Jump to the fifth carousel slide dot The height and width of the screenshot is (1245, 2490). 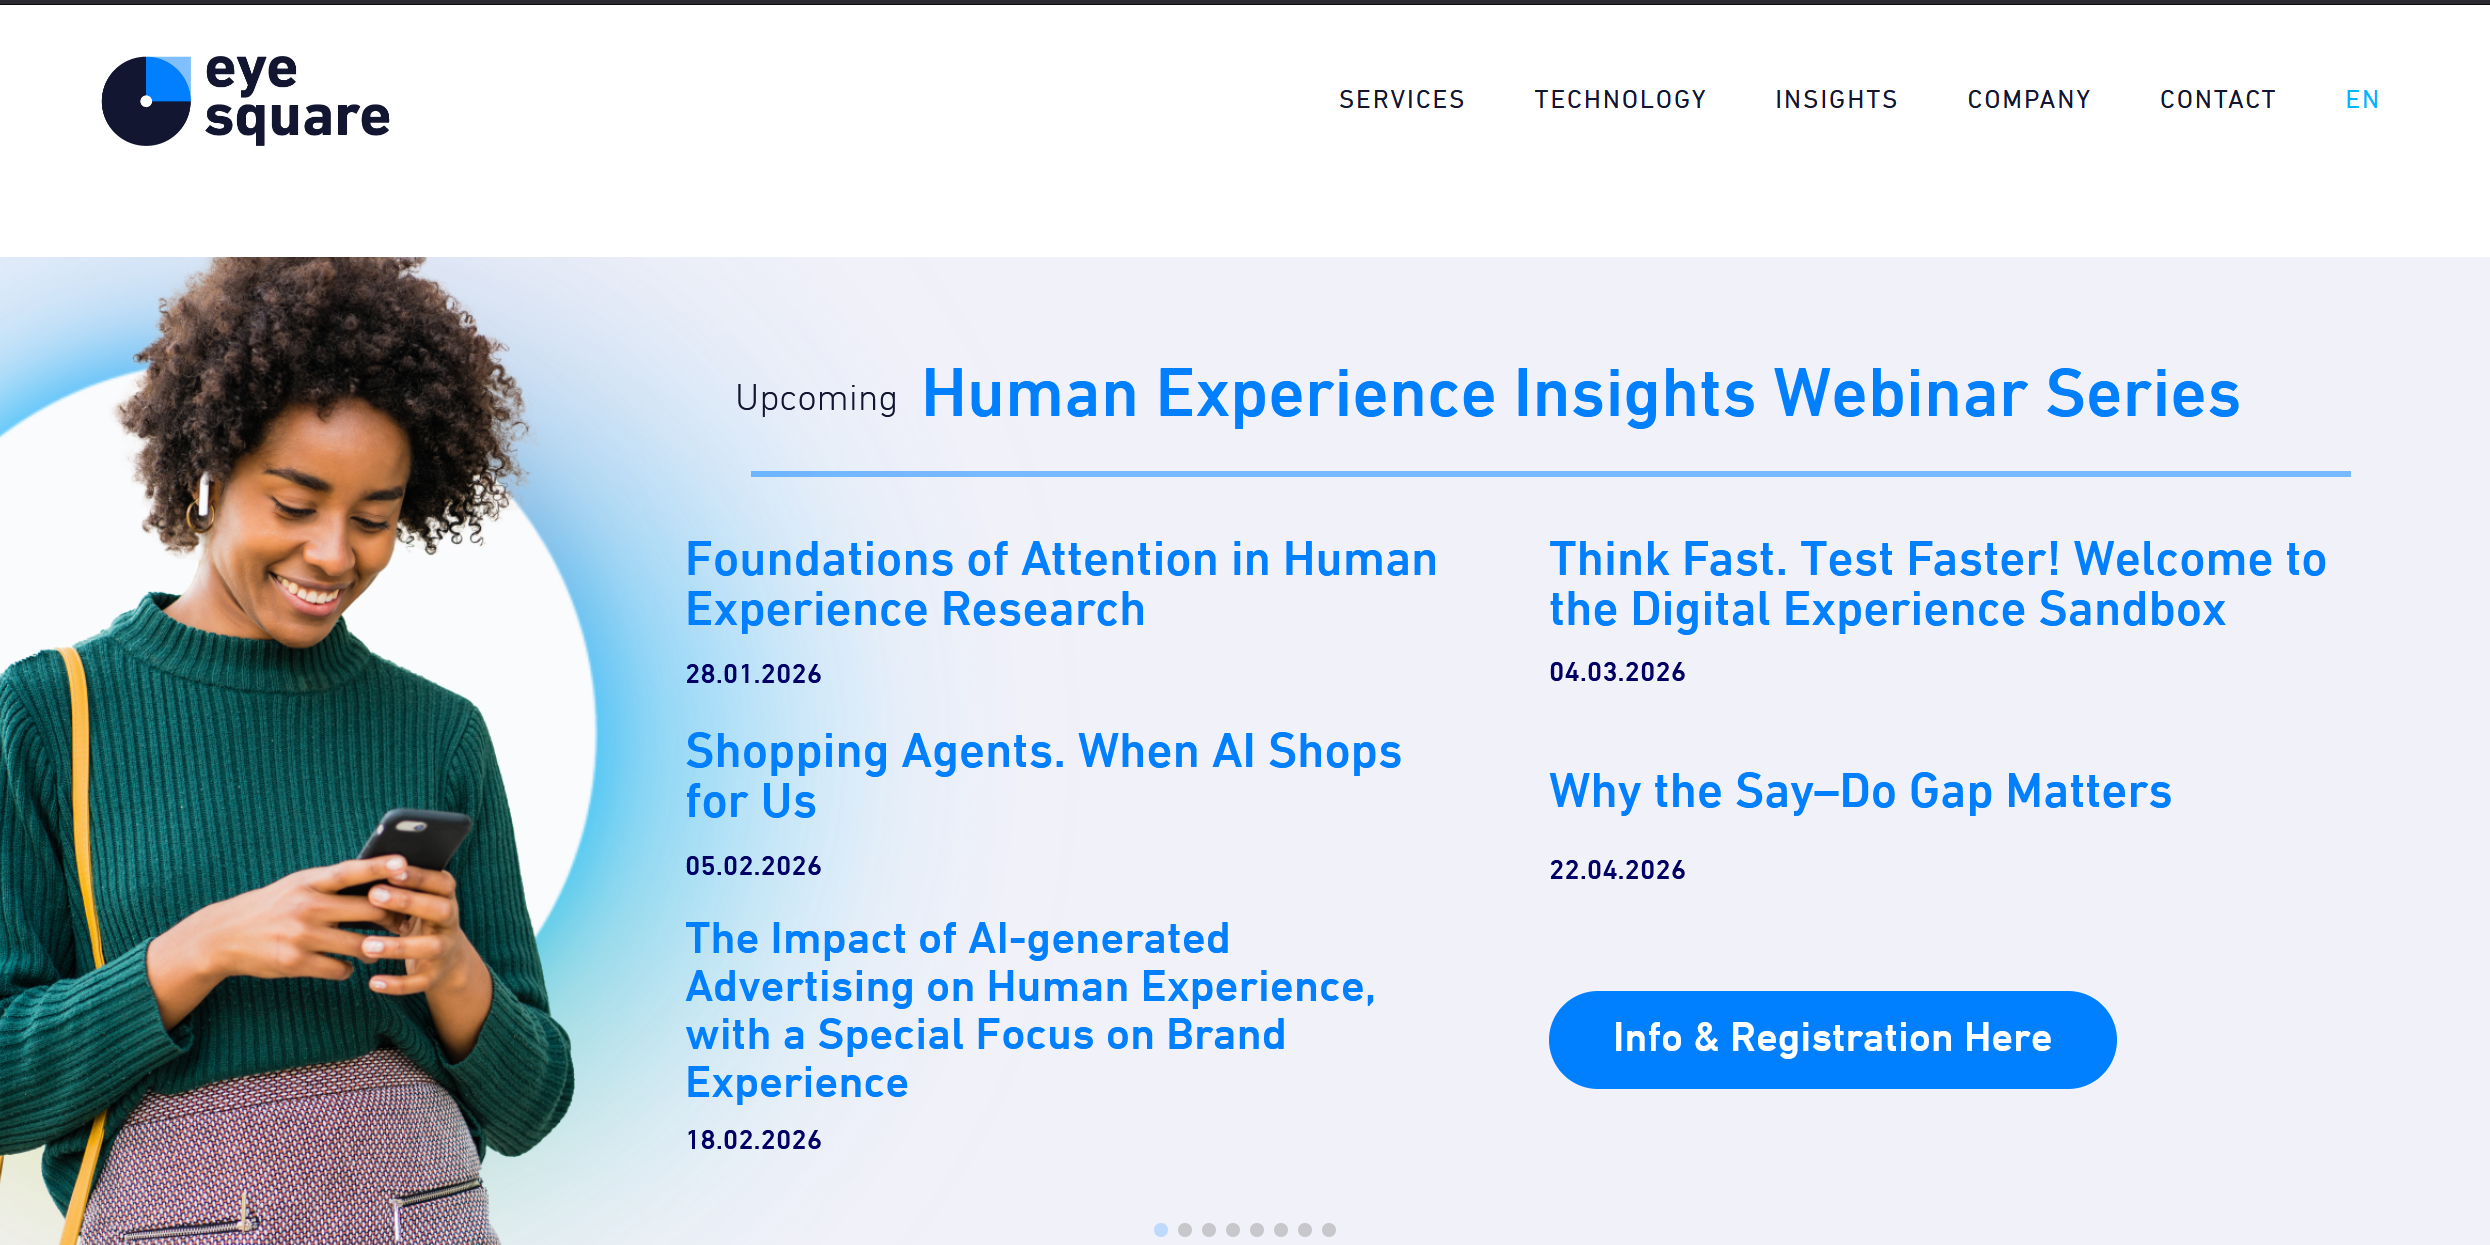tap(1256, 1230)
